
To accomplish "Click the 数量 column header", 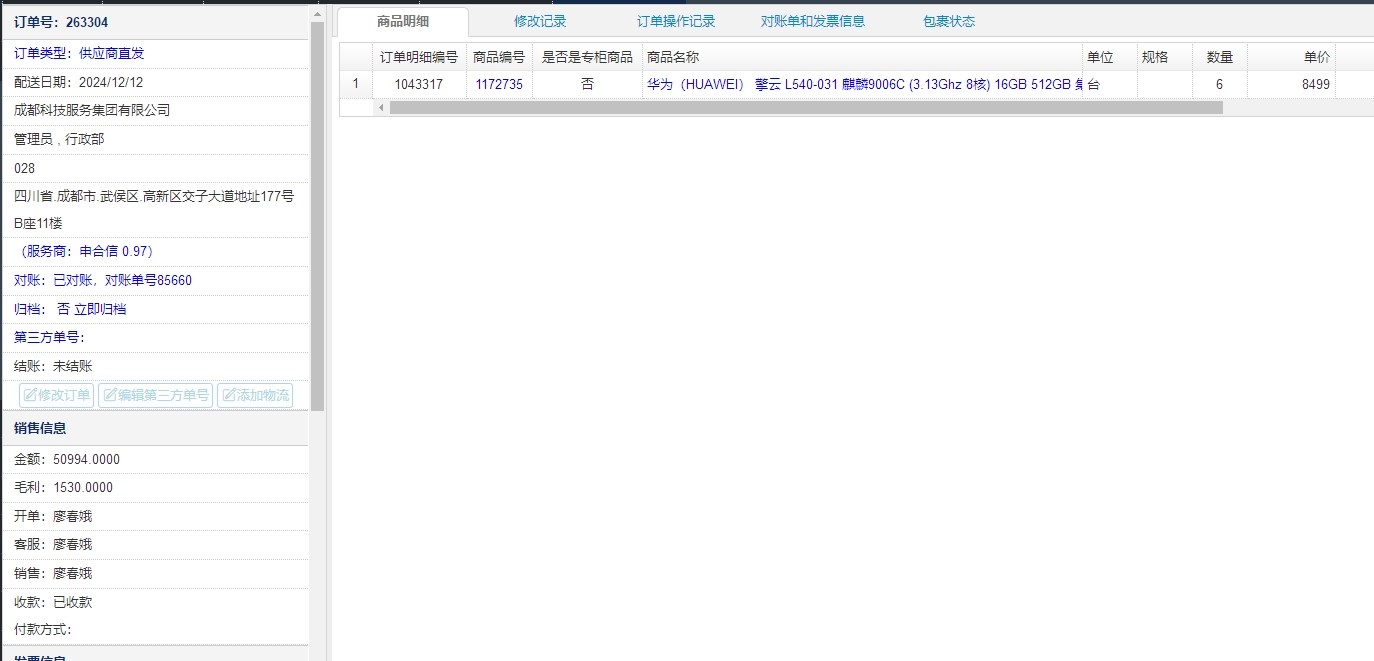I will (1220, 57).
